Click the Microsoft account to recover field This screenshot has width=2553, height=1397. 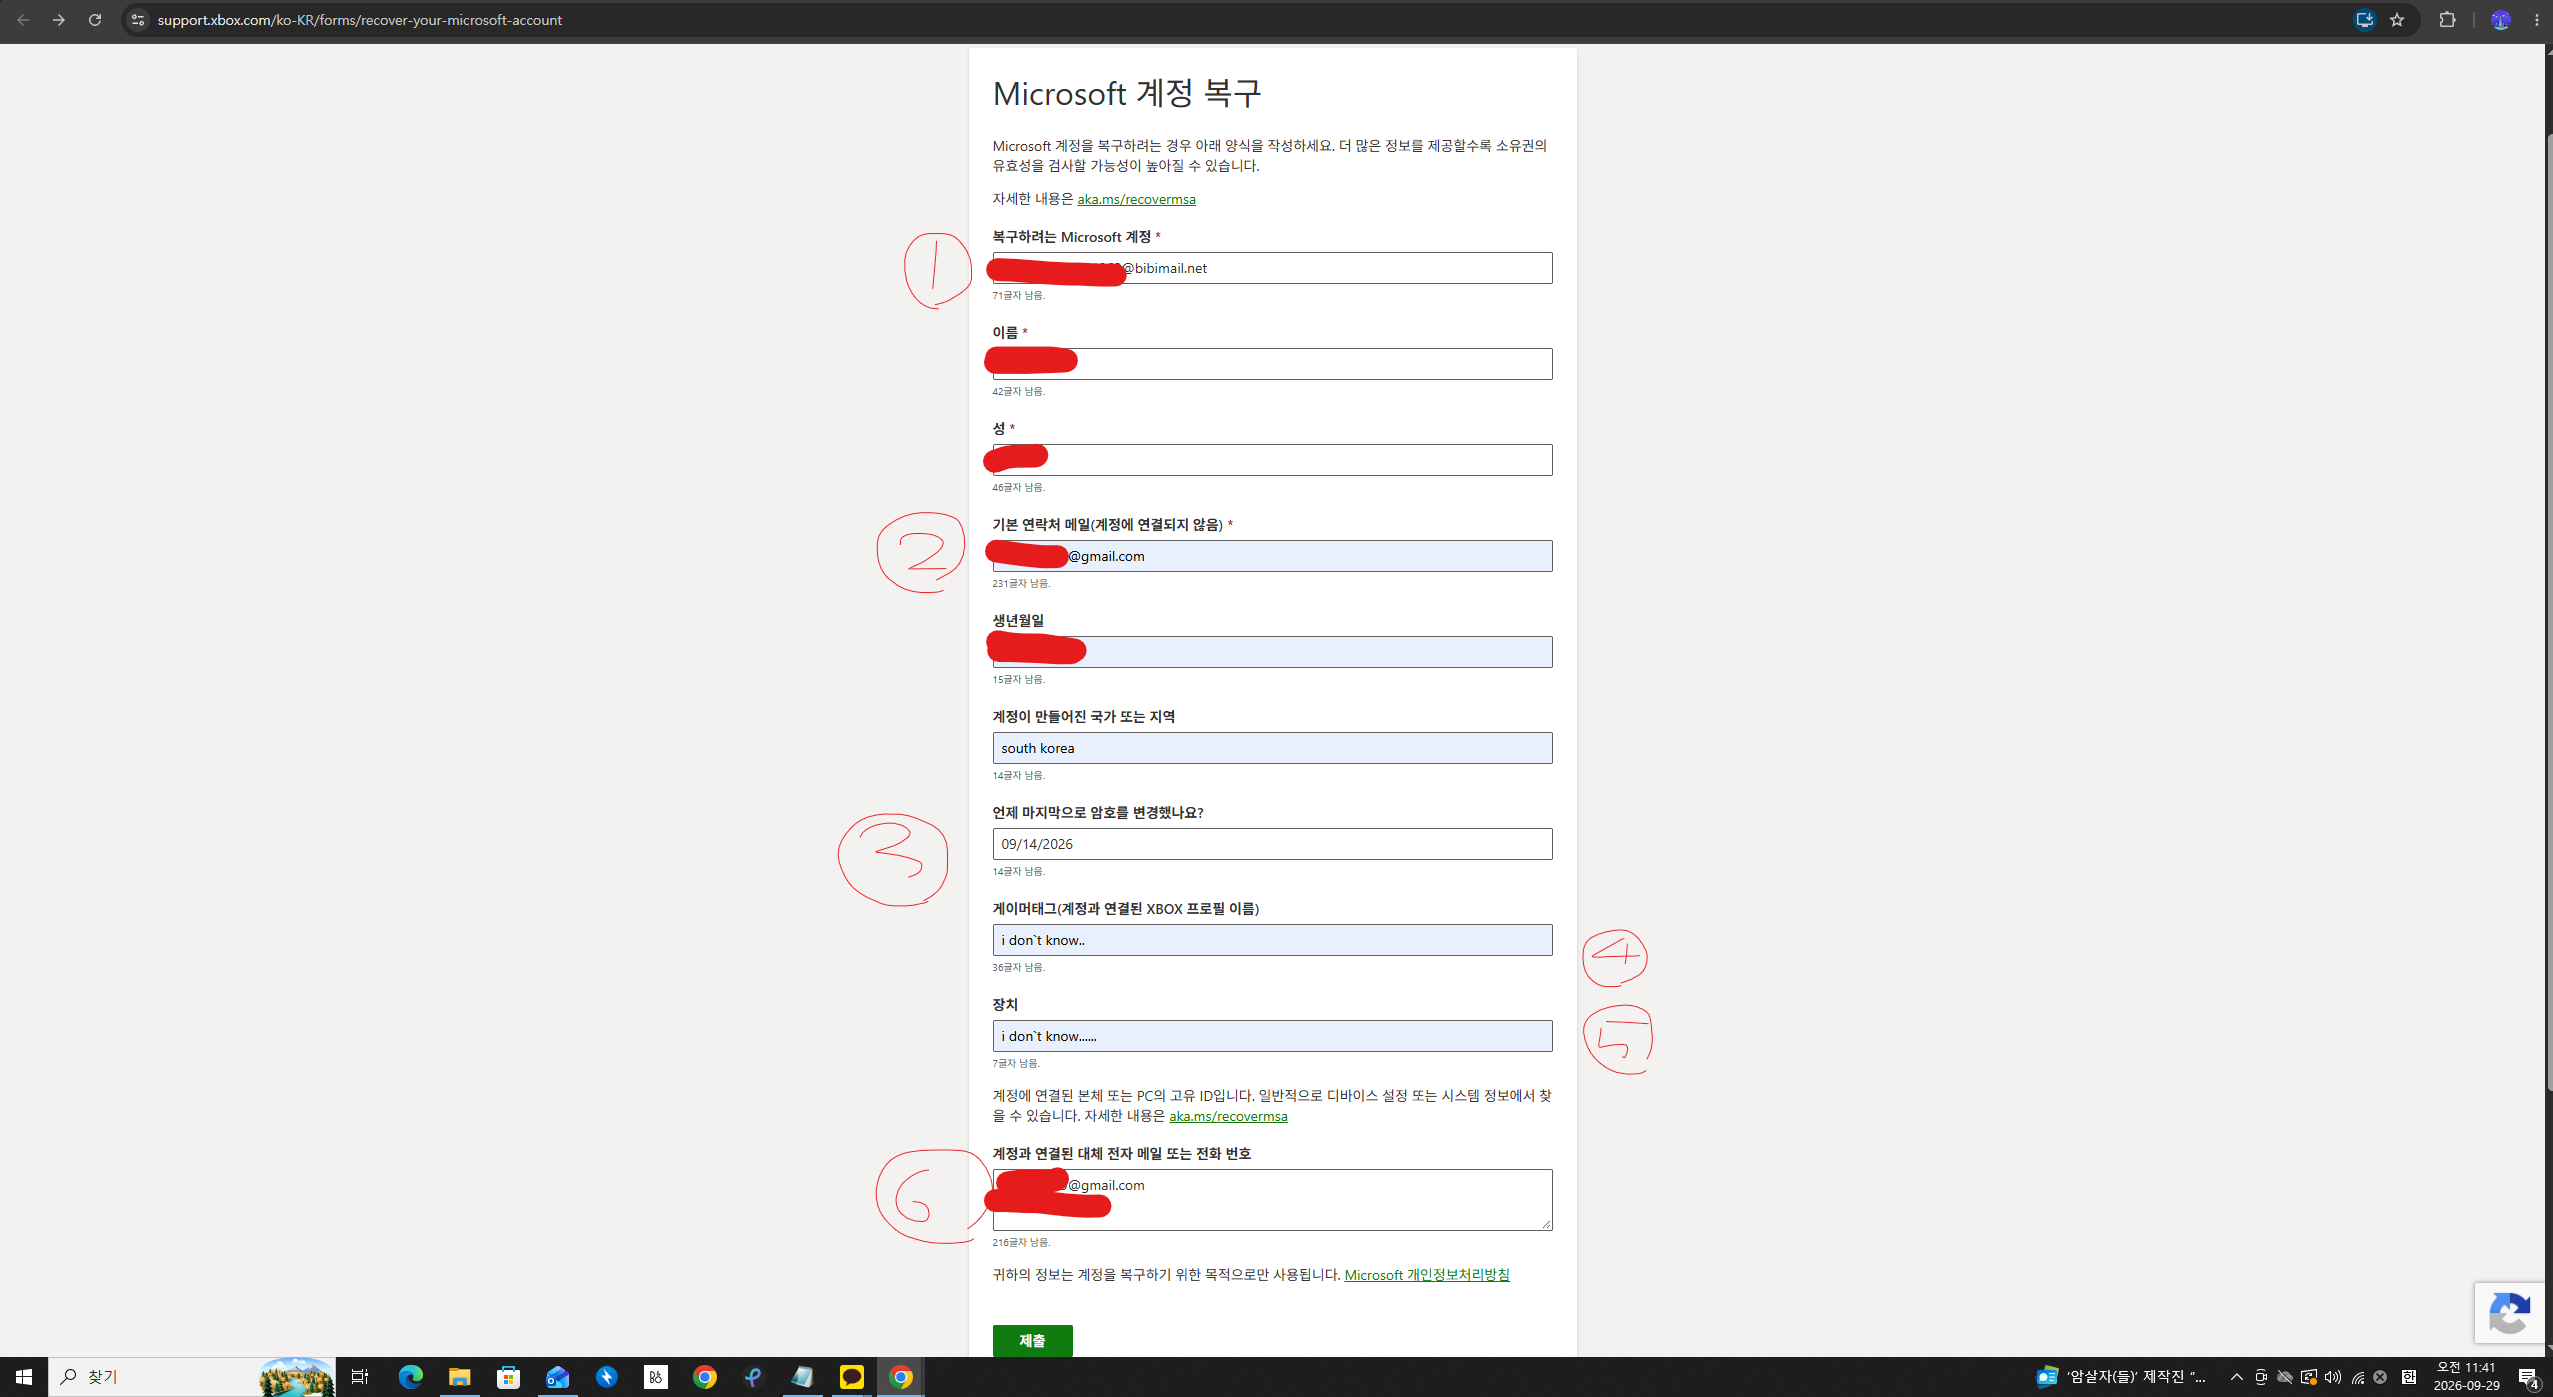(1272, 268)
